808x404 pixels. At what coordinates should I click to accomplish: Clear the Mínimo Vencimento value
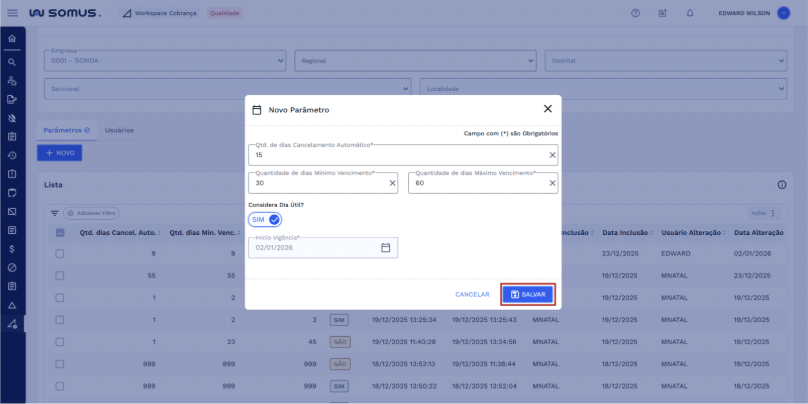pos(392,183)
